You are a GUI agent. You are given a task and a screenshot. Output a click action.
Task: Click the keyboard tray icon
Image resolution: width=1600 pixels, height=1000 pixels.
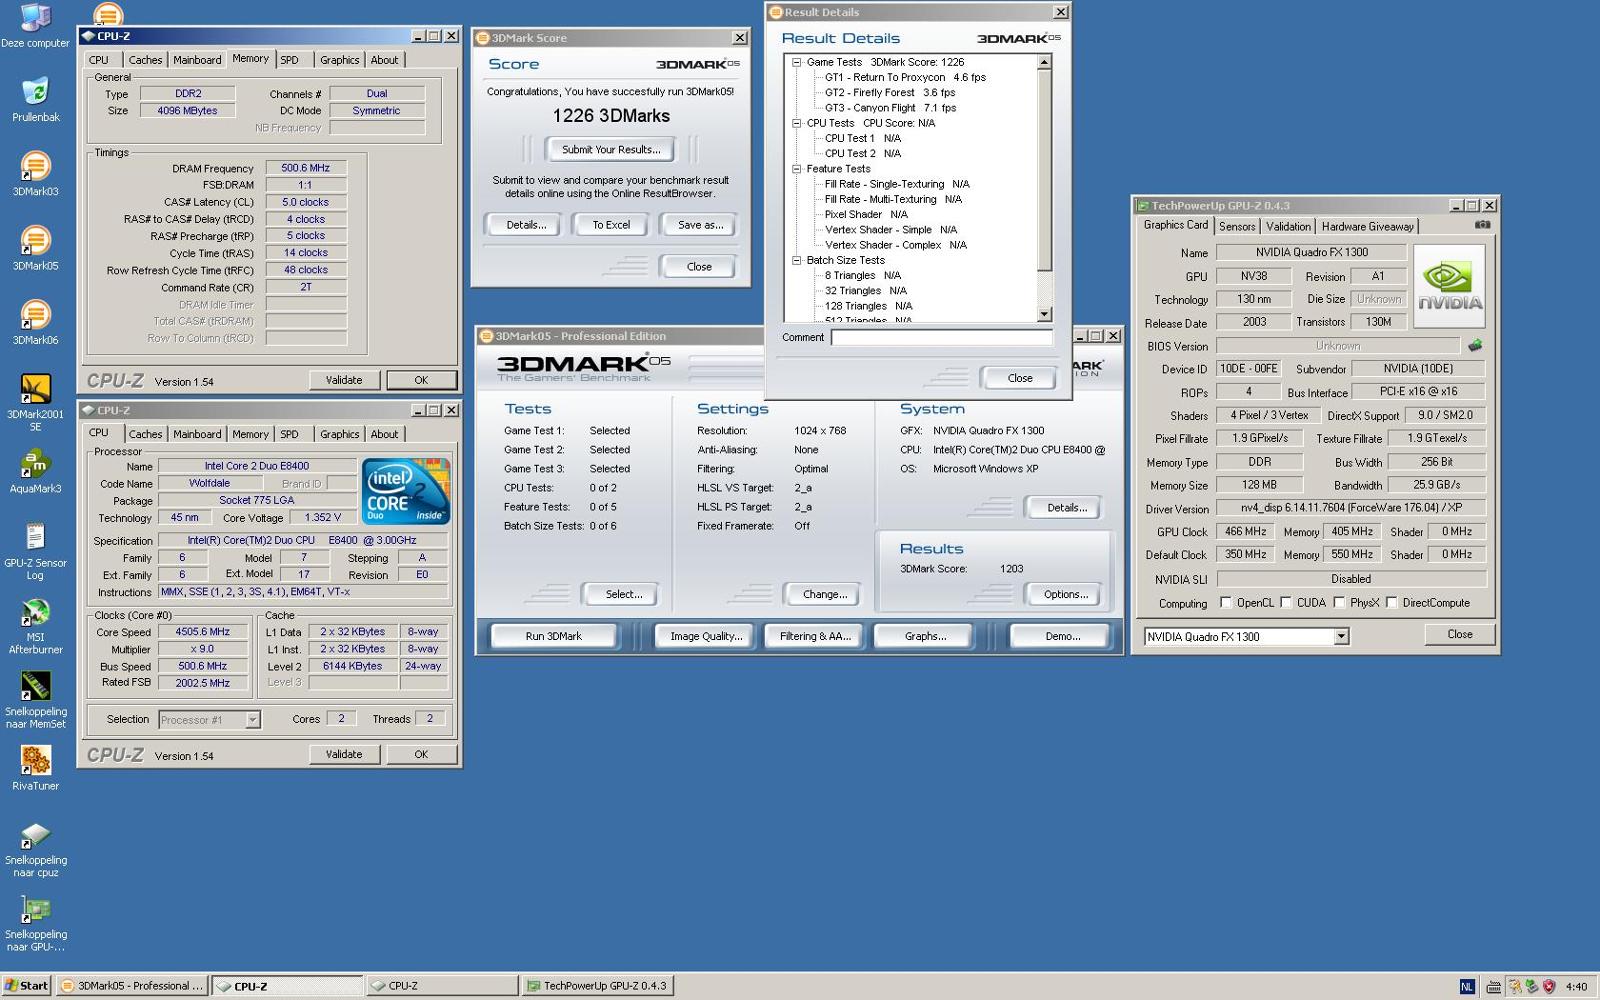[1493, 986]
